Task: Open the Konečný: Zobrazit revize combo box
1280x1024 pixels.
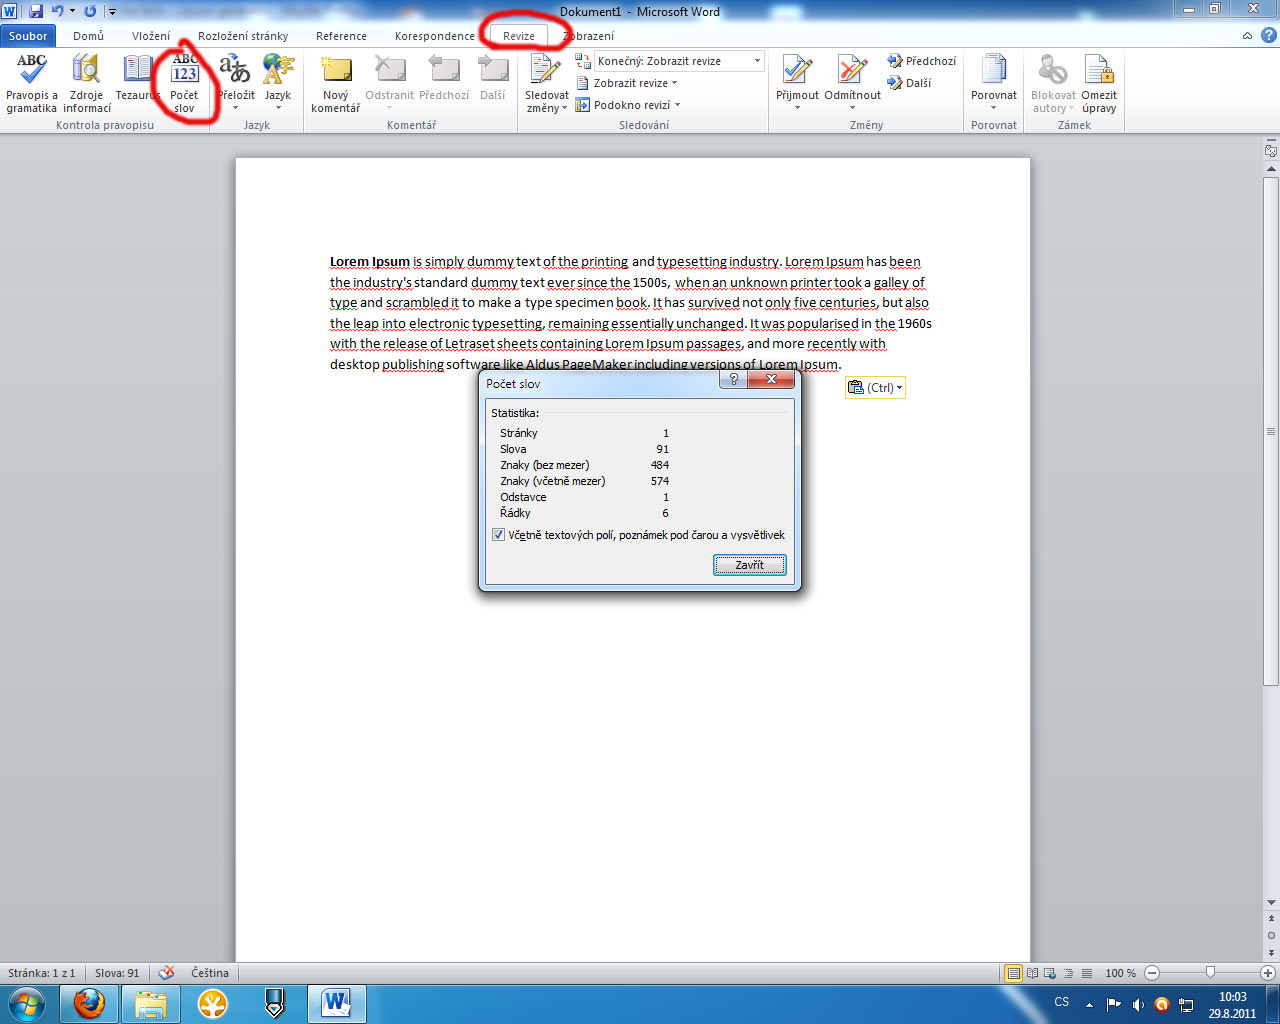Action: pos(679,61)
